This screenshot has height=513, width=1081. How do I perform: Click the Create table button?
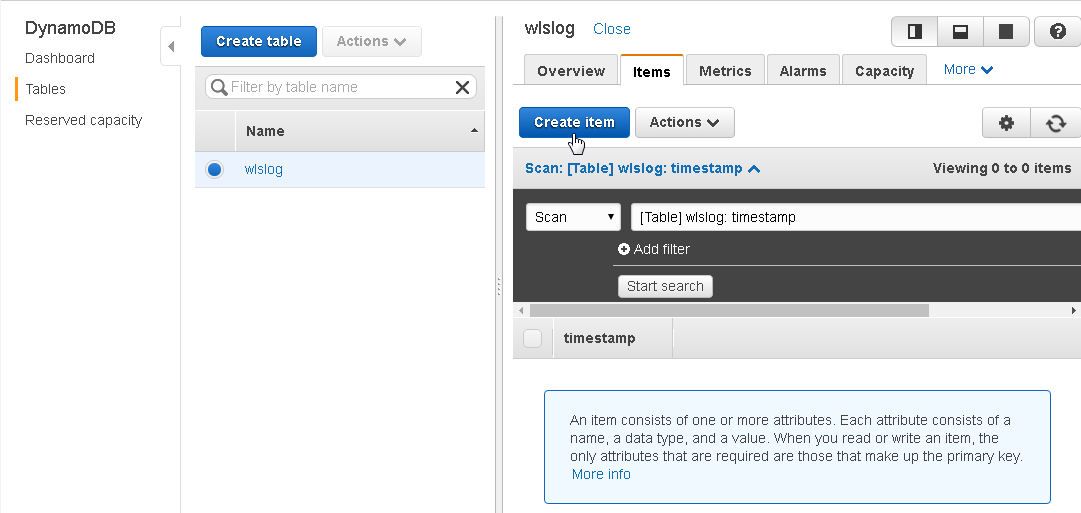(259, 41)
